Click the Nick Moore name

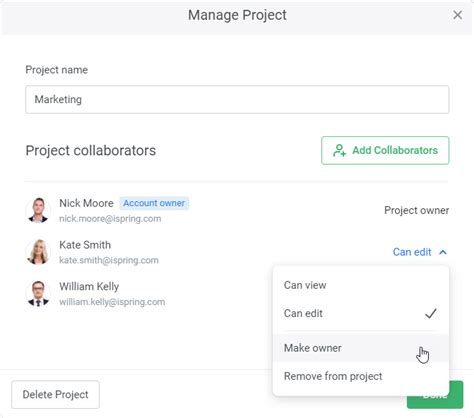86,203
